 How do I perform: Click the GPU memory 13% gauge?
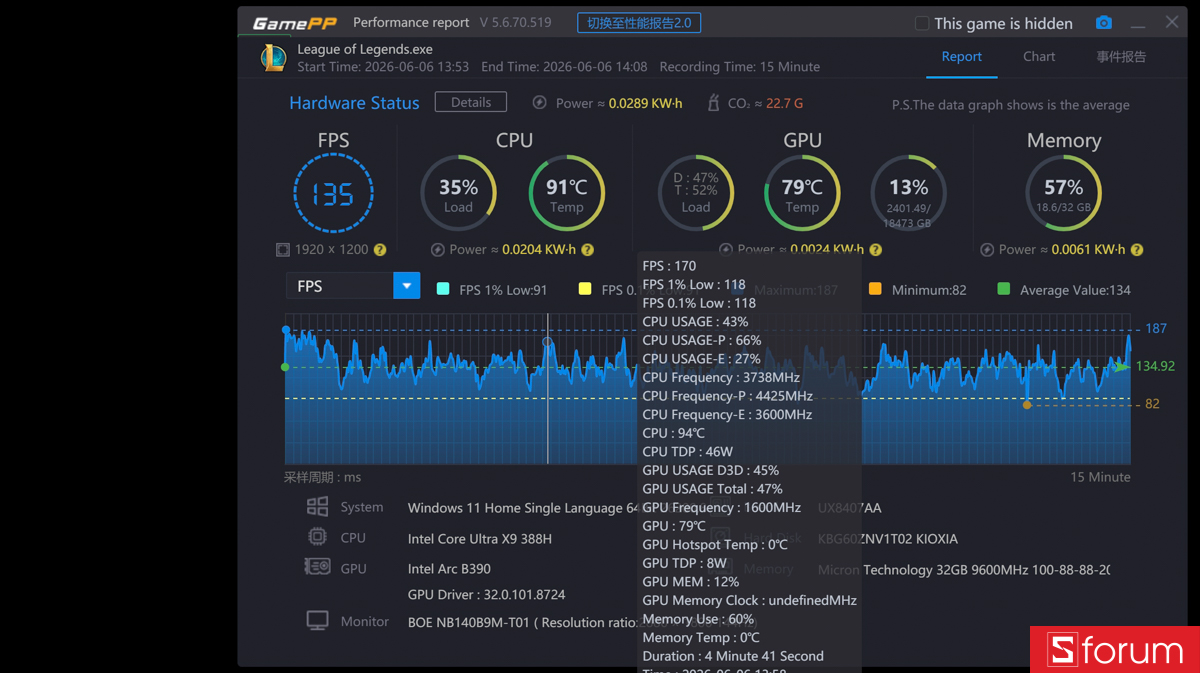click(908, 193)
